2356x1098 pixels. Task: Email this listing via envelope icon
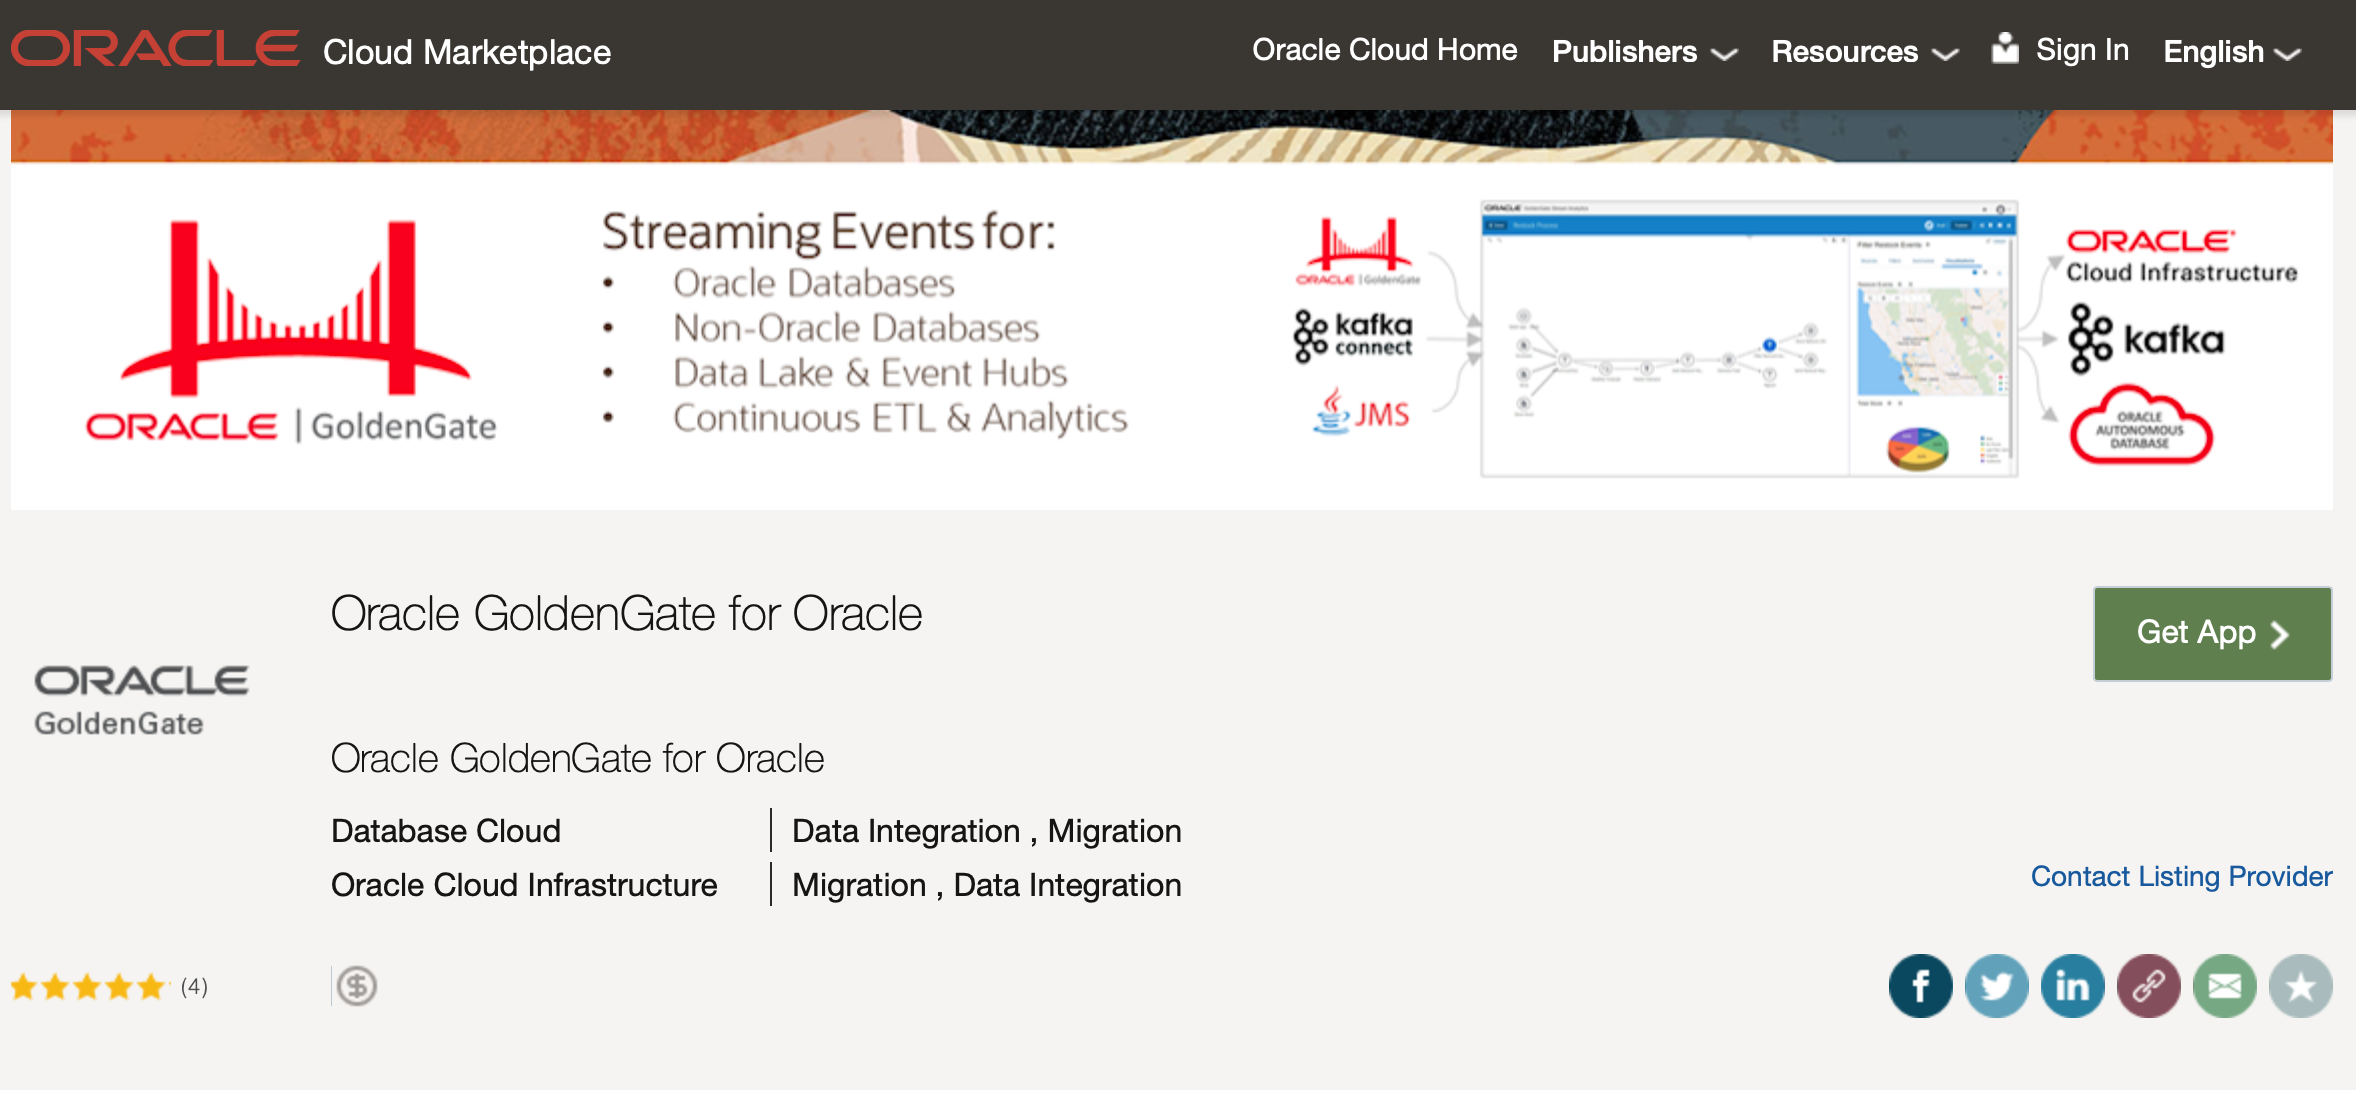click(2224, 986)
